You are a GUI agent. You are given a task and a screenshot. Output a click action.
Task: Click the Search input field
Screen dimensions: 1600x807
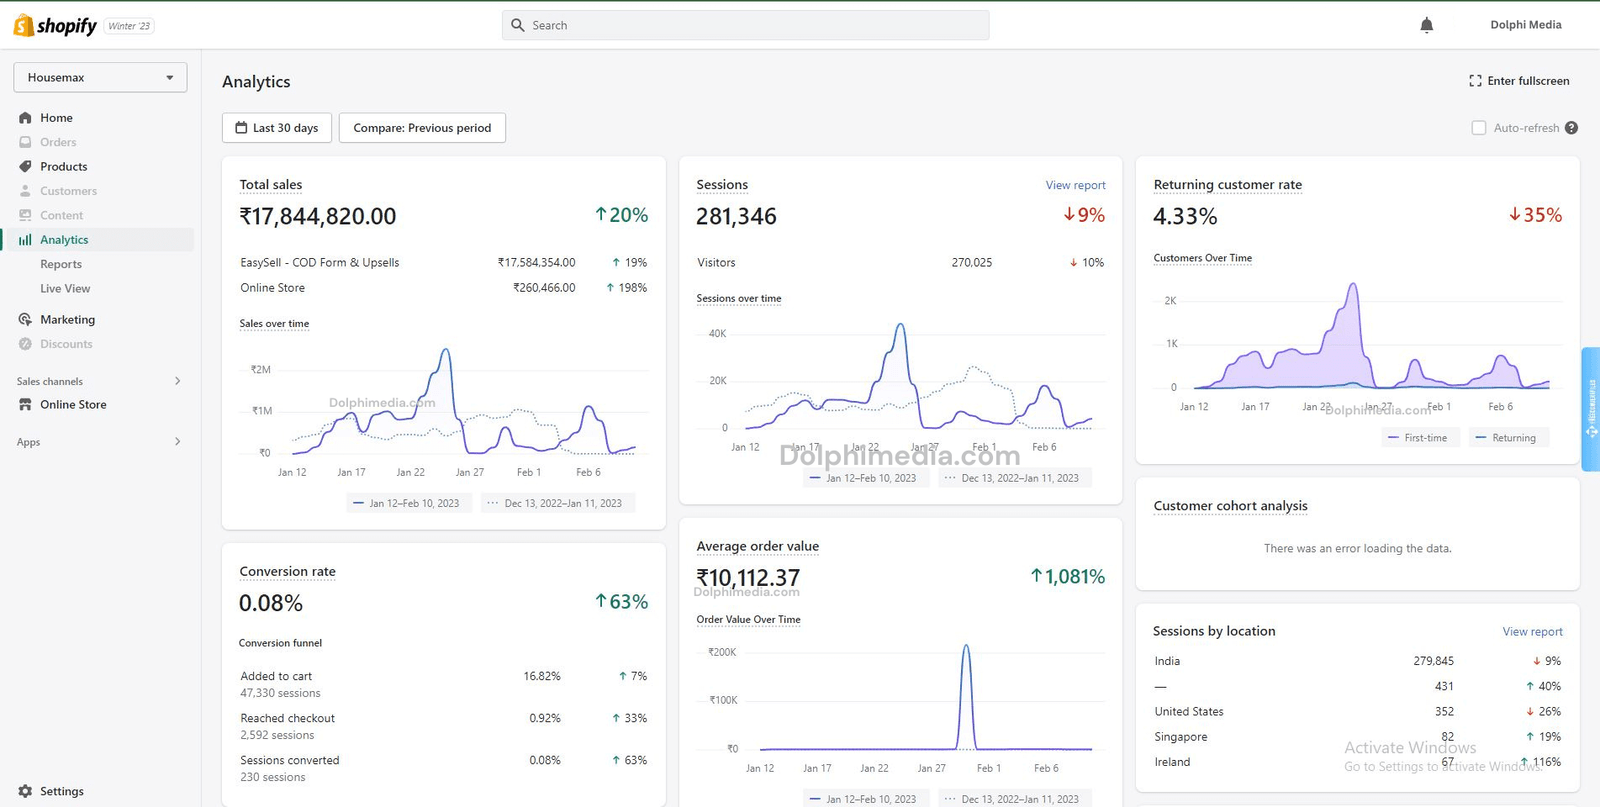[x=745, y=25]
